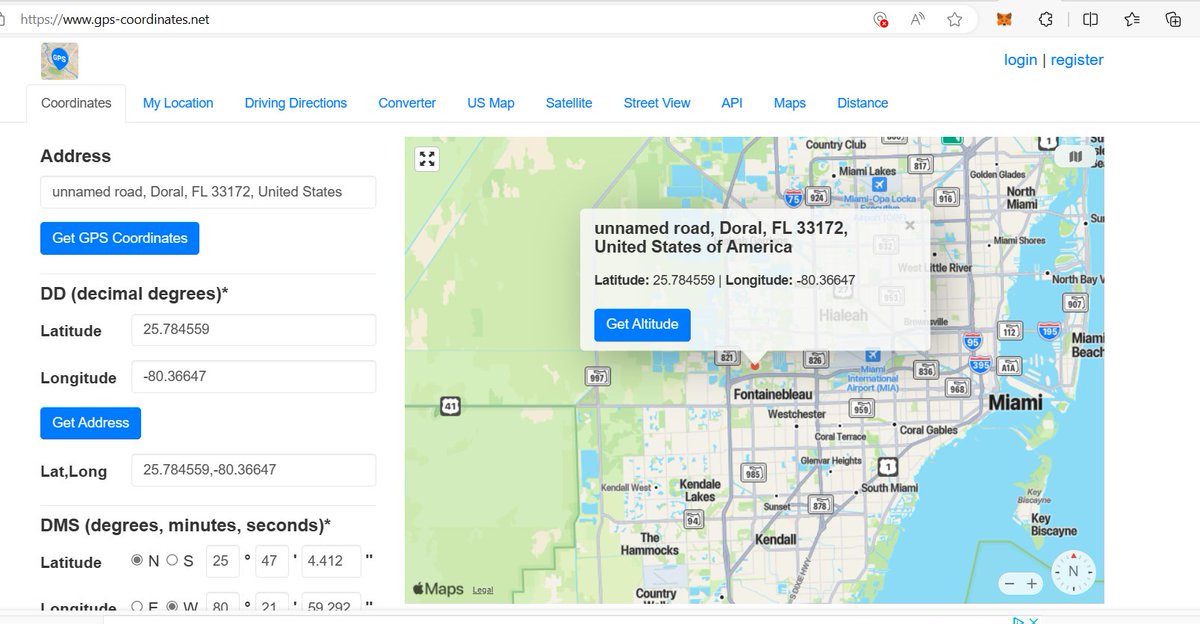Click the Hialeah label on map

pos(844,315)
